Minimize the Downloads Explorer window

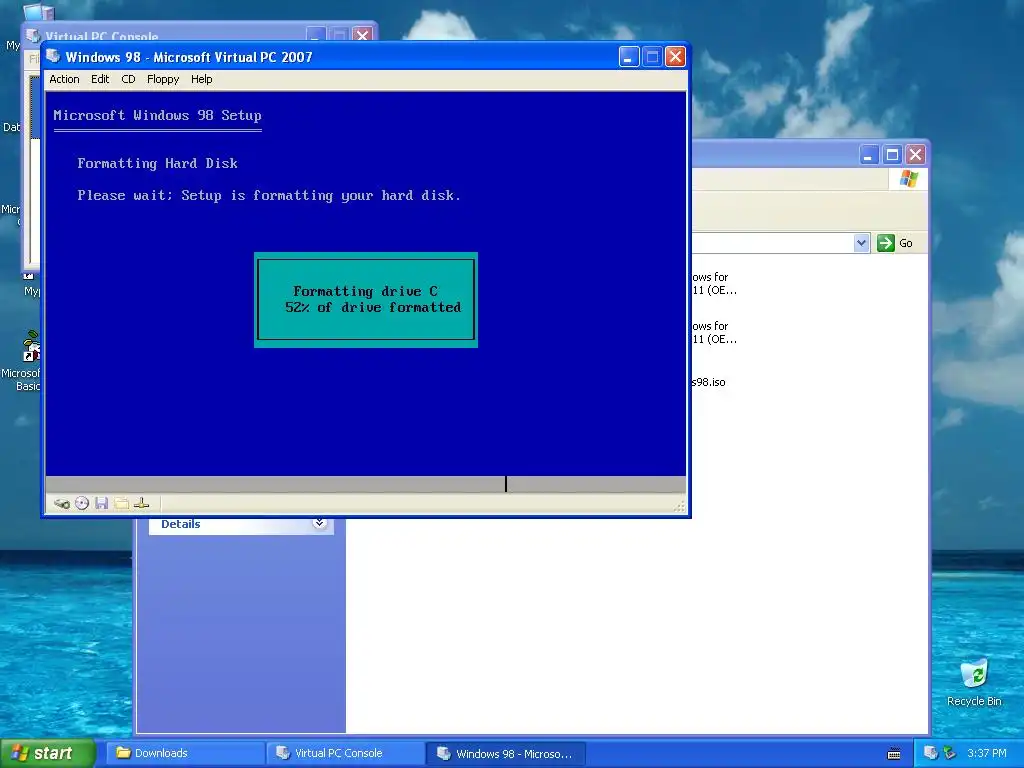pos(869,155)
